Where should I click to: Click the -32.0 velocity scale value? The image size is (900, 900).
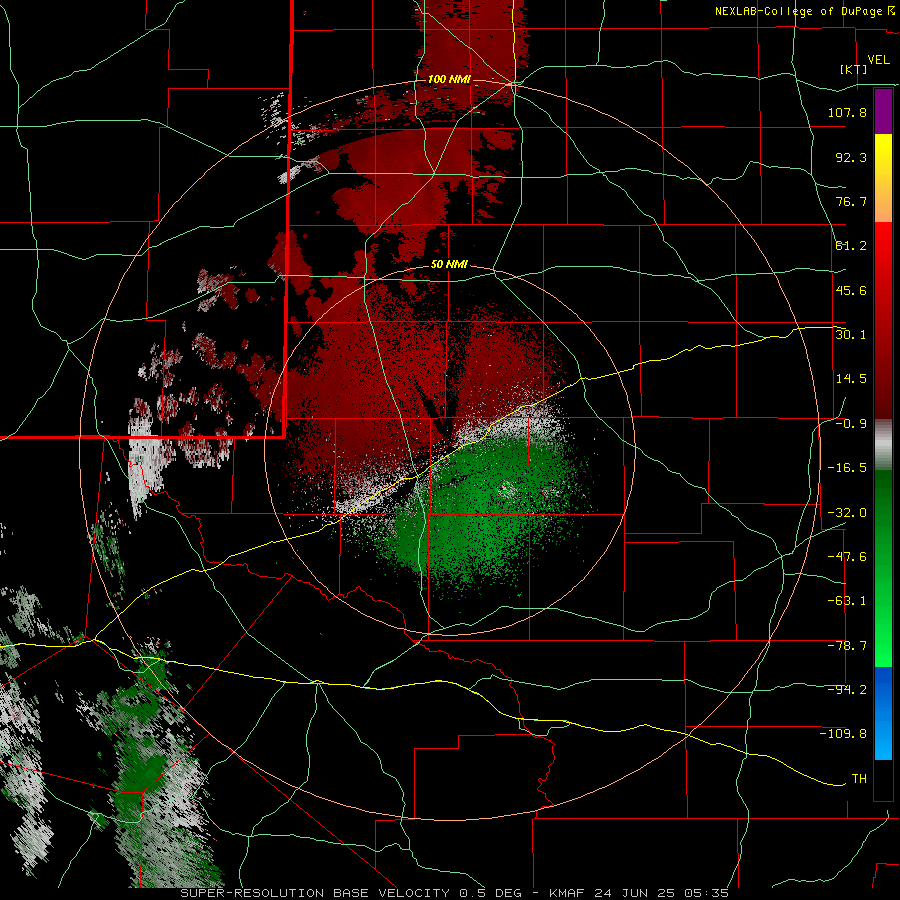[x=847, y=513]
